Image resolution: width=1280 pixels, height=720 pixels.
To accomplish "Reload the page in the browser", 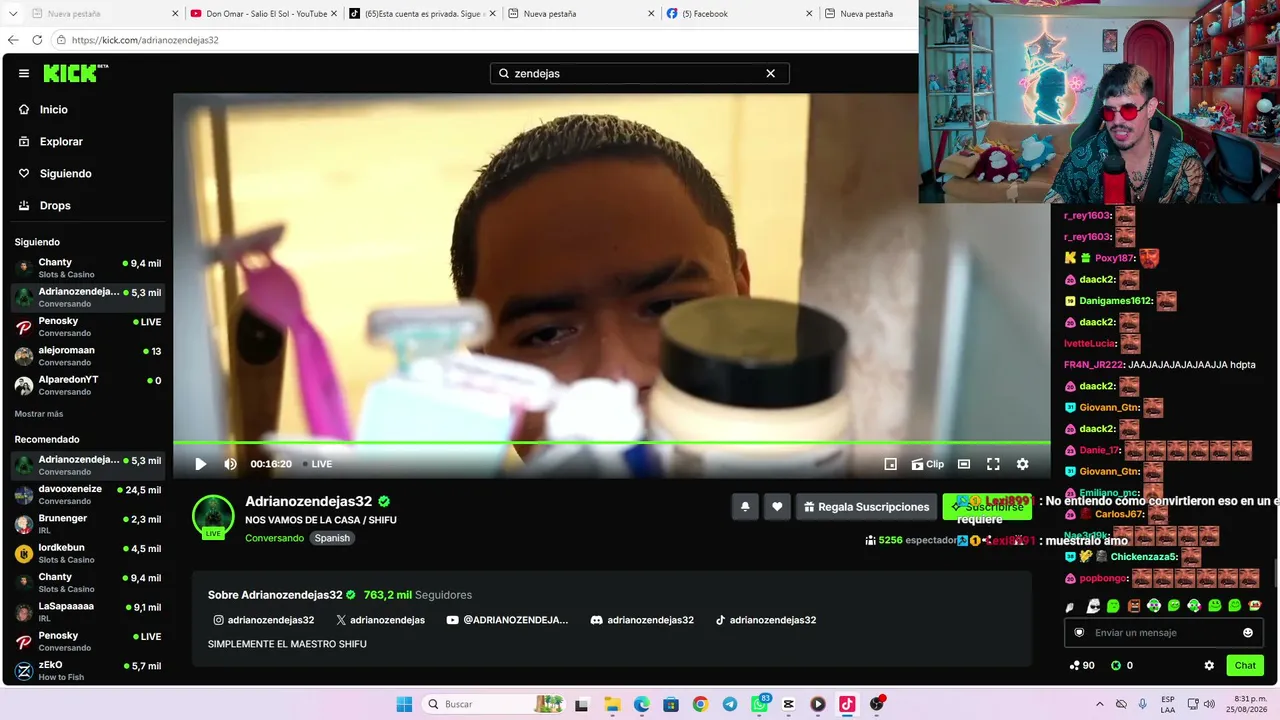I will [x=37, y=40].
